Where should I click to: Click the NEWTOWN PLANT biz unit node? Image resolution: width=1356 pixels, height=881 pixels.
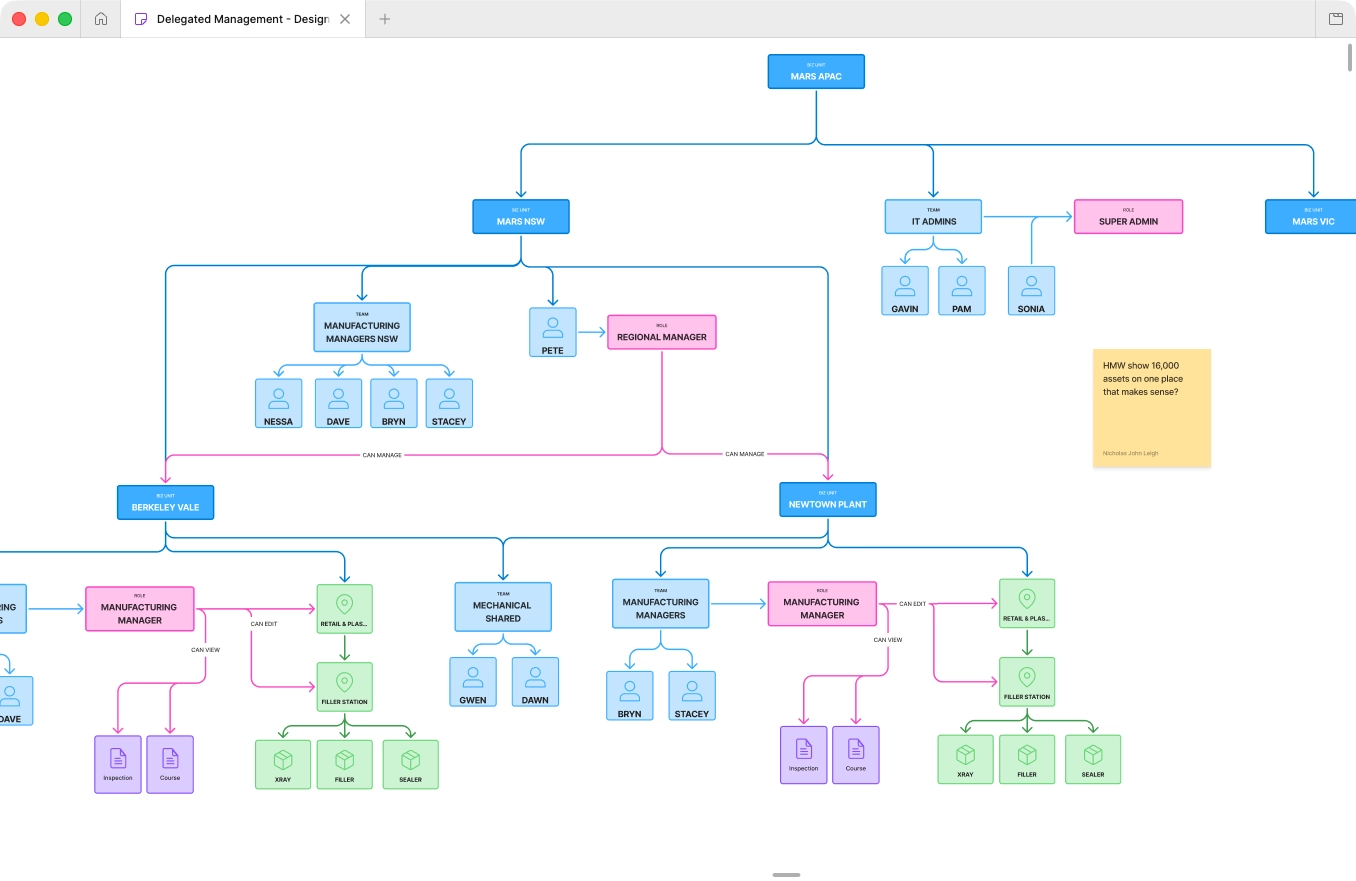tap(828, 500)
